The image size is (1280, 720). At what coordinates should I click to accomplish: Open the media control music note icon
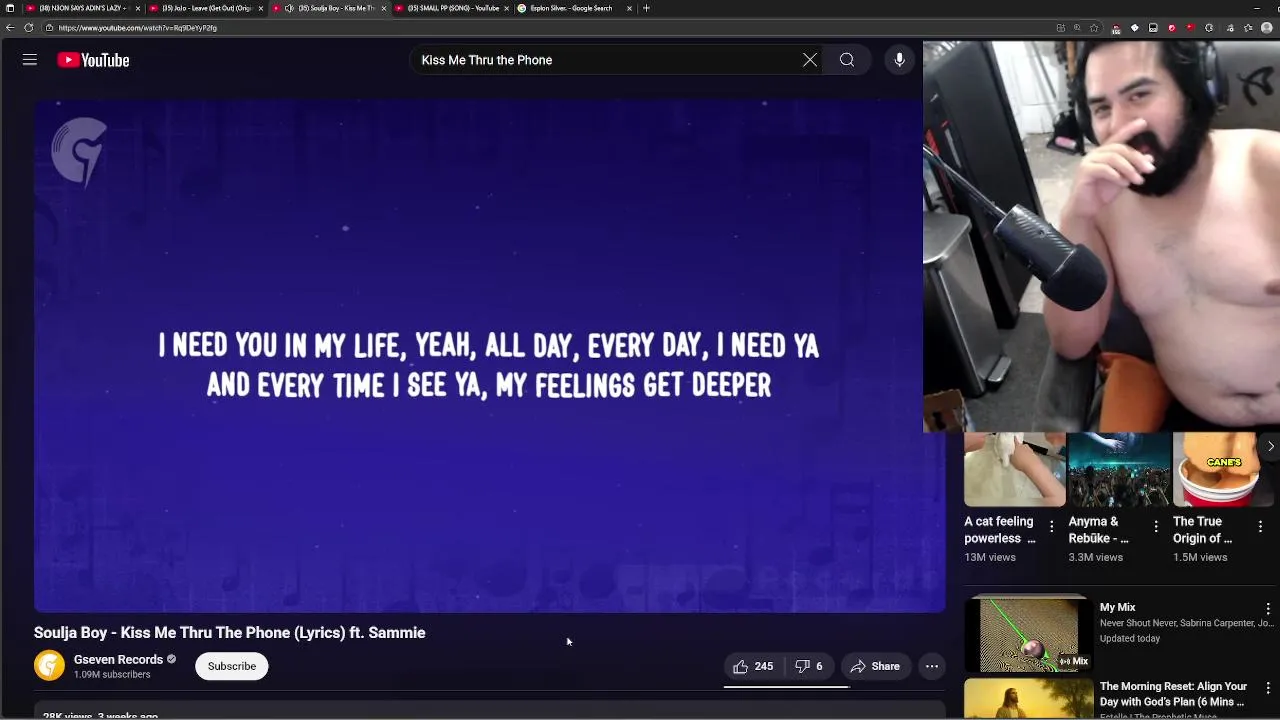pyautogui.click(x=1230, y=28)
